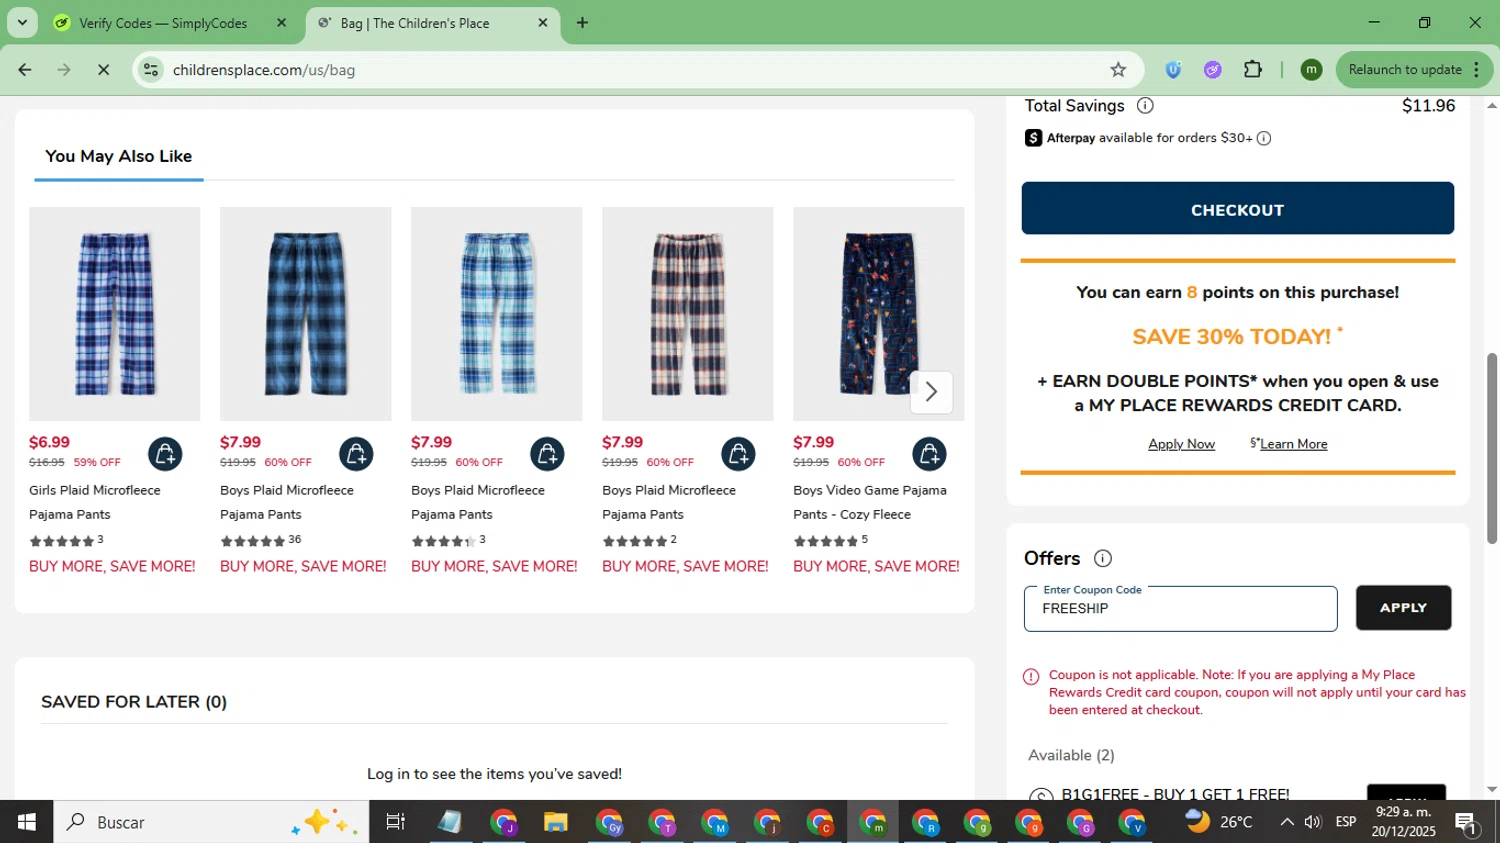Open Task View on taskbar

395,822
